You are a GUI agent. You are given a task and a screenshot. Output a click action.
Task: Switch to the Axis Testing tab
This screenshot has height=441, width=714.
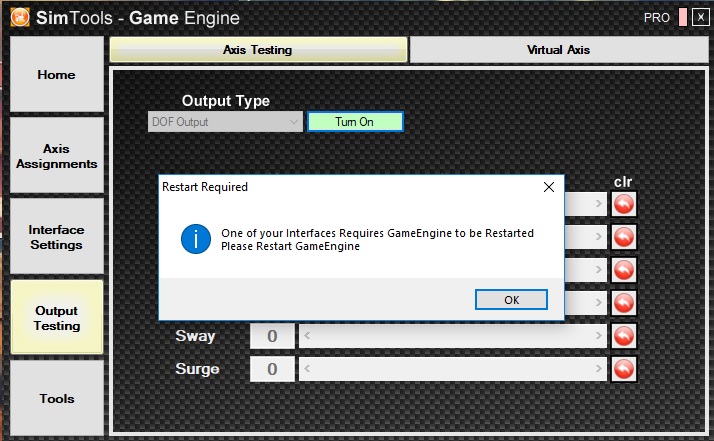[x=258, y=50]
